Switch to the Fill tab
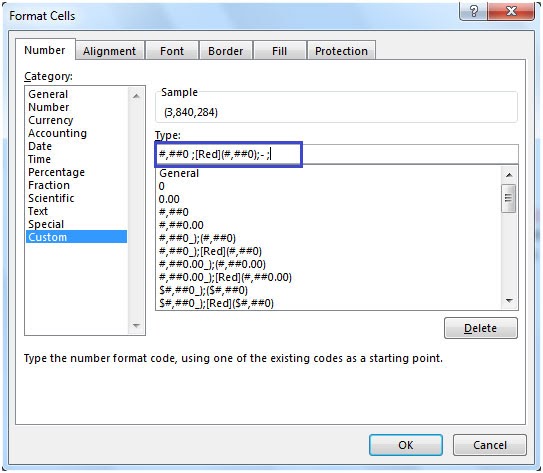Screen dimensions: 543x473 tap(279, 51)
